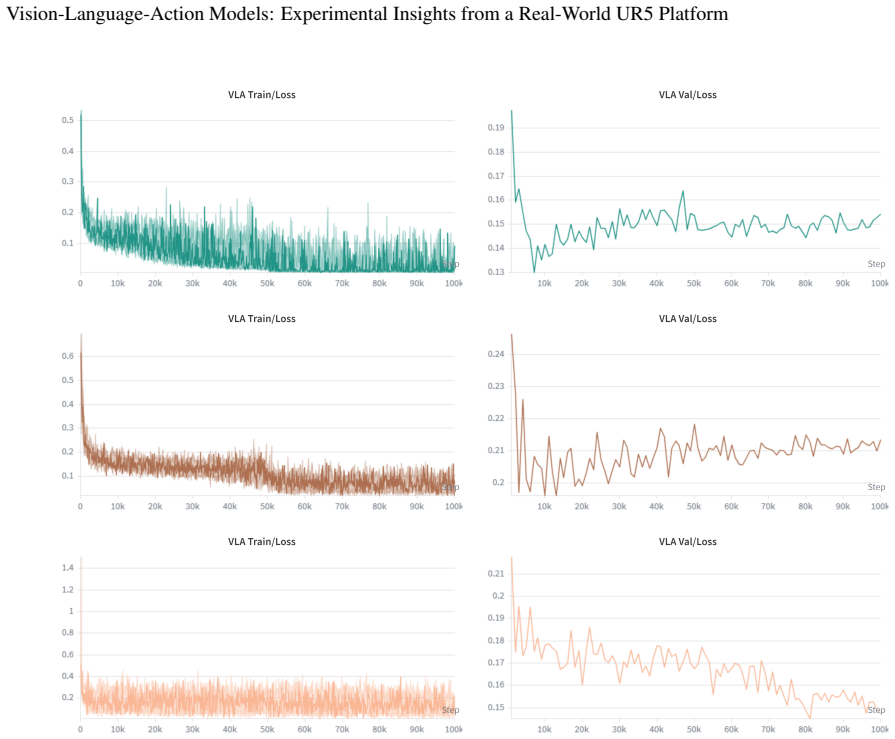The height and width of the screenshot is (739, 895).
Task: Click the brown VLA Train/Loss chart title
Action: click(x=261, y=318)
